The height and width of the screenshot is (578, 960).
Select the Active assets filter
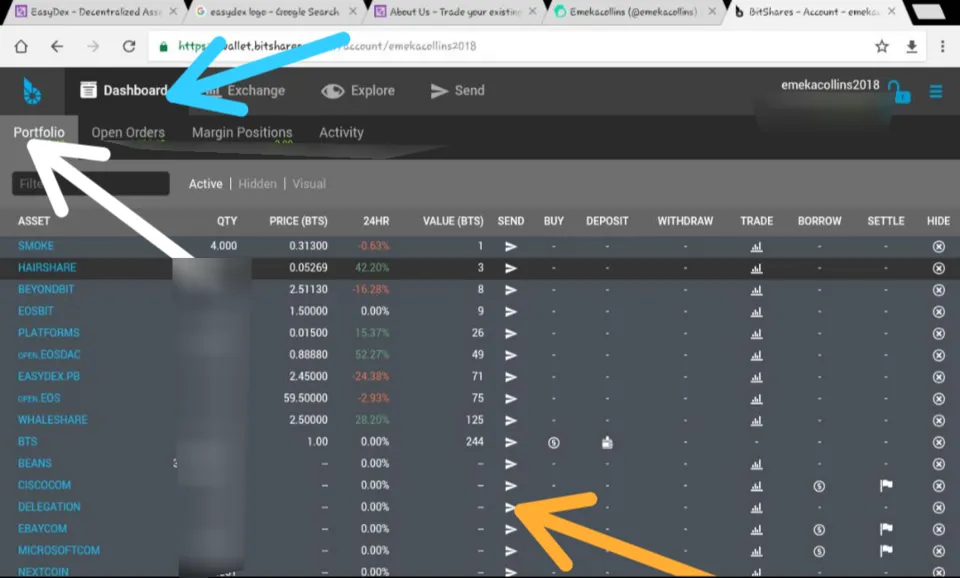tap(205, 184)
